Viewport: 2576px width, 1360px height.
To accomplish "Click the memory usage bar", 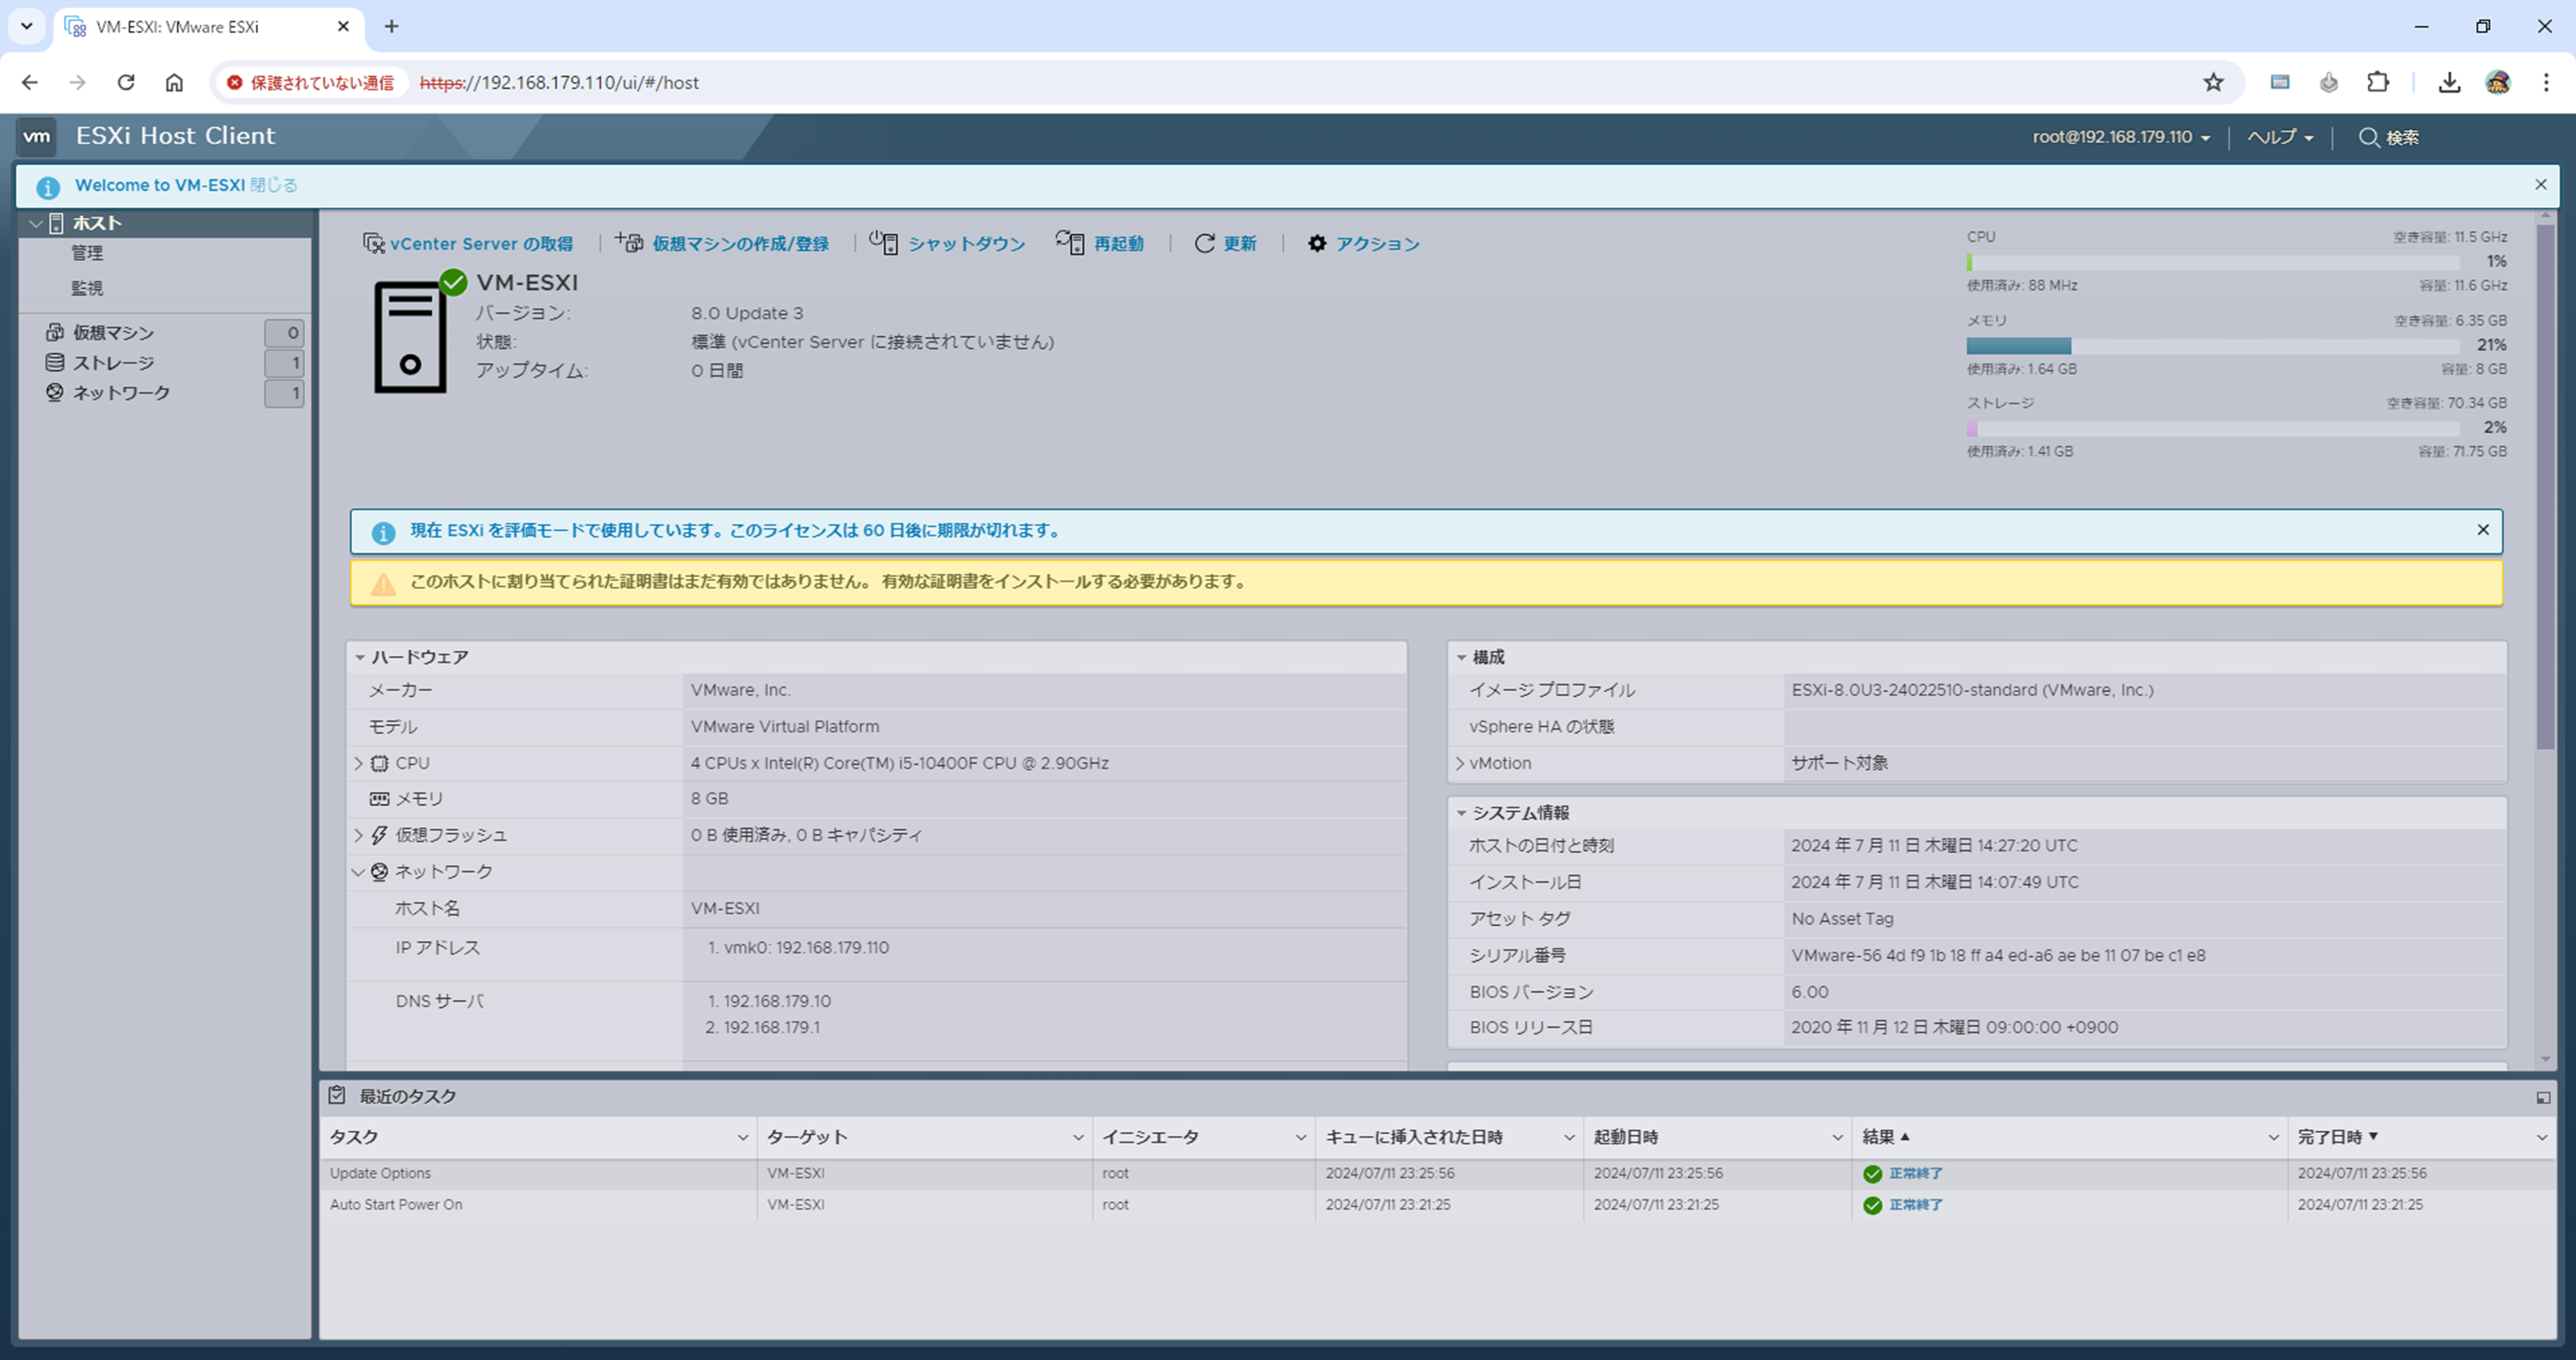I will 2212,346.
